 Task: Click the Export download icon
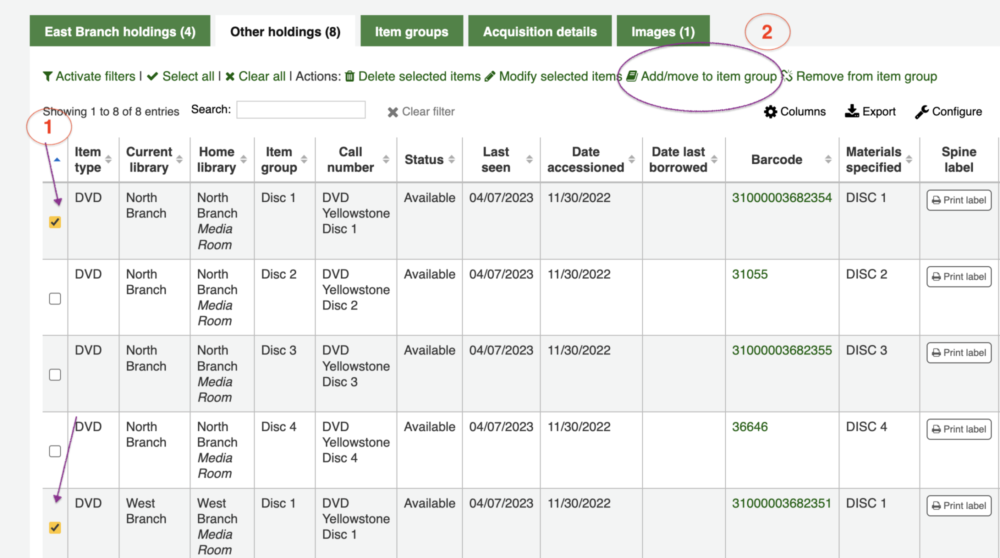[x=852, y=112]
